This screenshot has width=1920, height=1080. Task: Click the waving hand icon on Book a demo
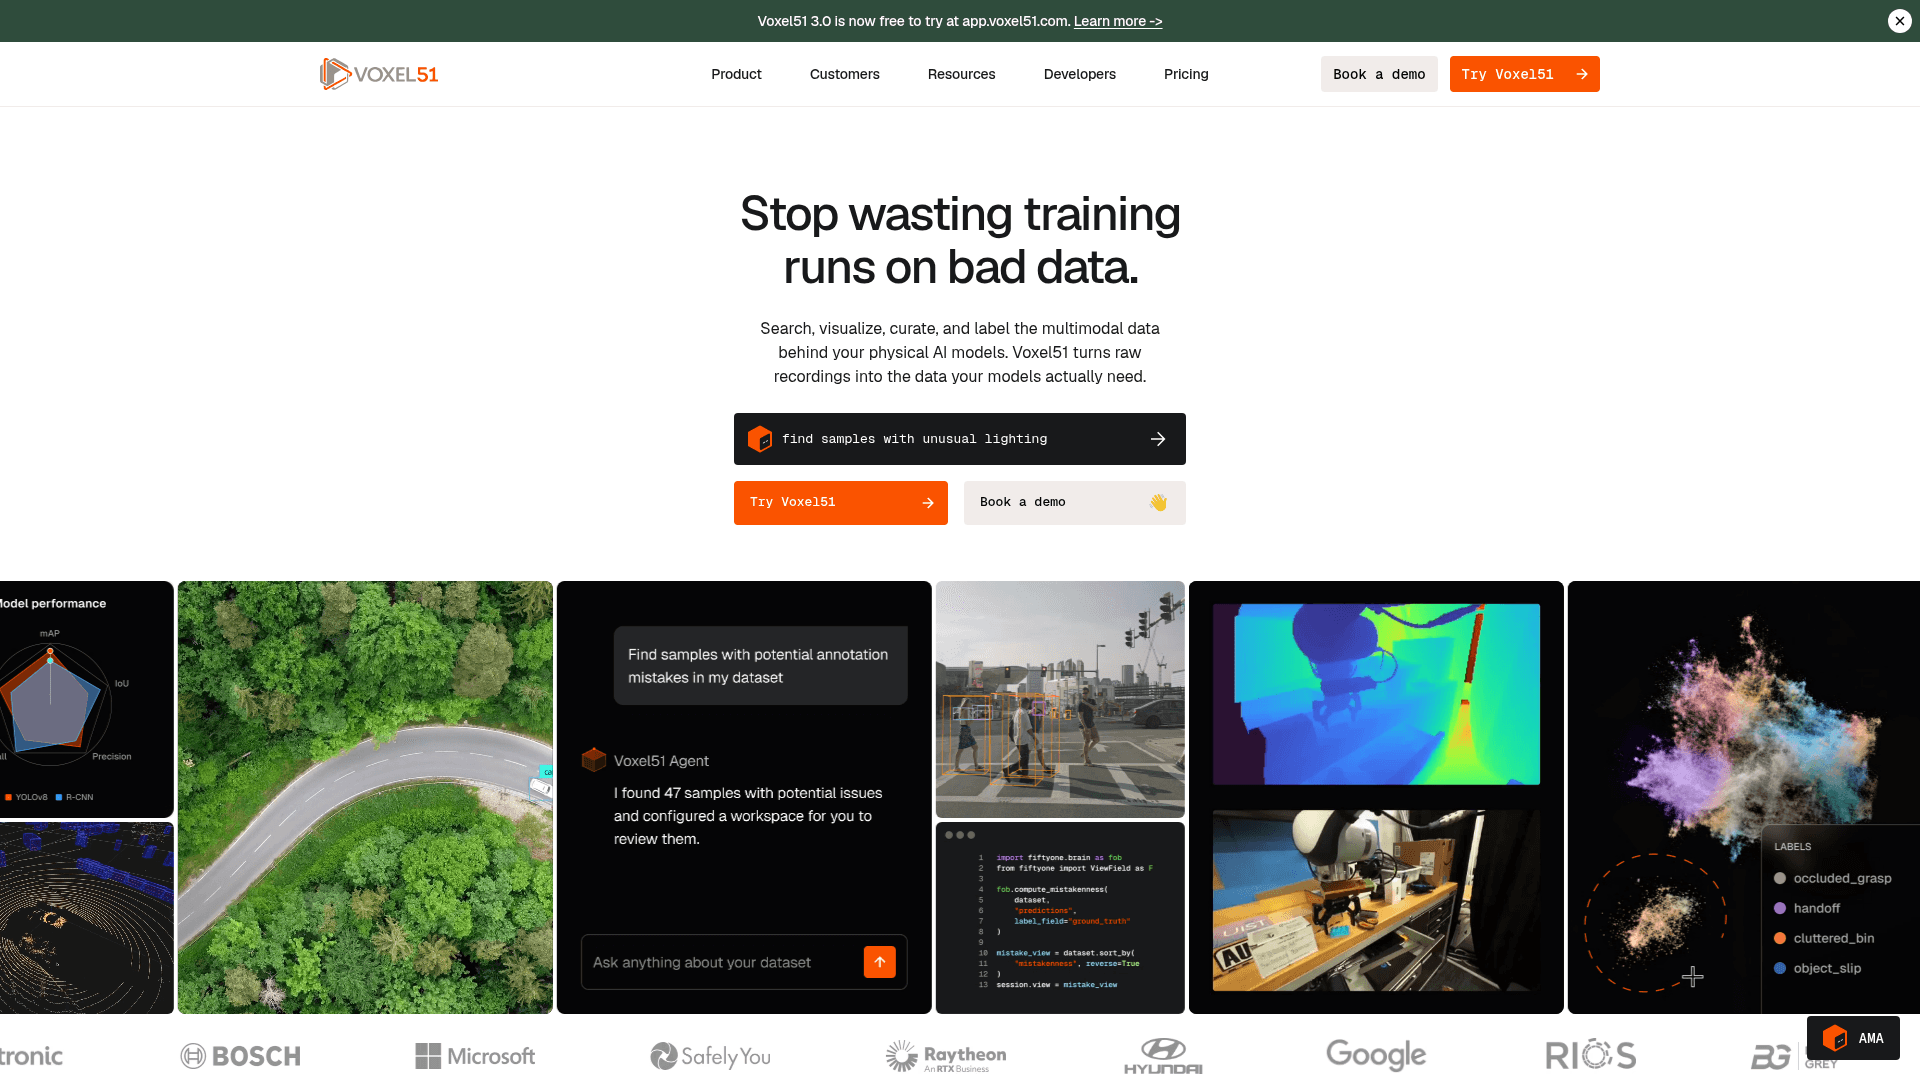[x=1158, y=503]
